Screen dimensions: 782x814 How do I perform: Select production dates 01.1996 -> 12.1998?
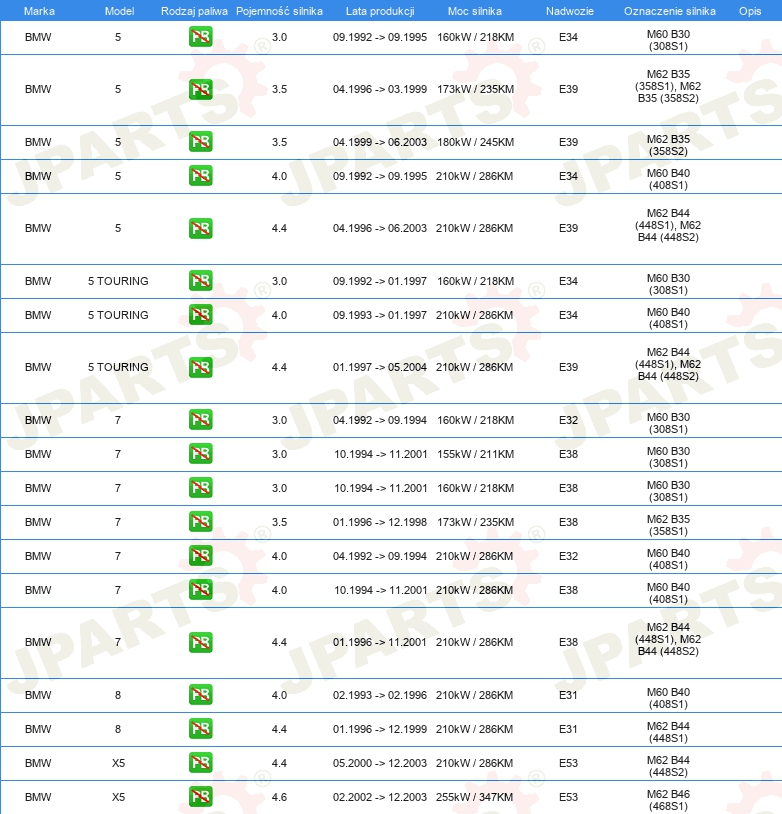pyautogui.click(x=380, y=522)
